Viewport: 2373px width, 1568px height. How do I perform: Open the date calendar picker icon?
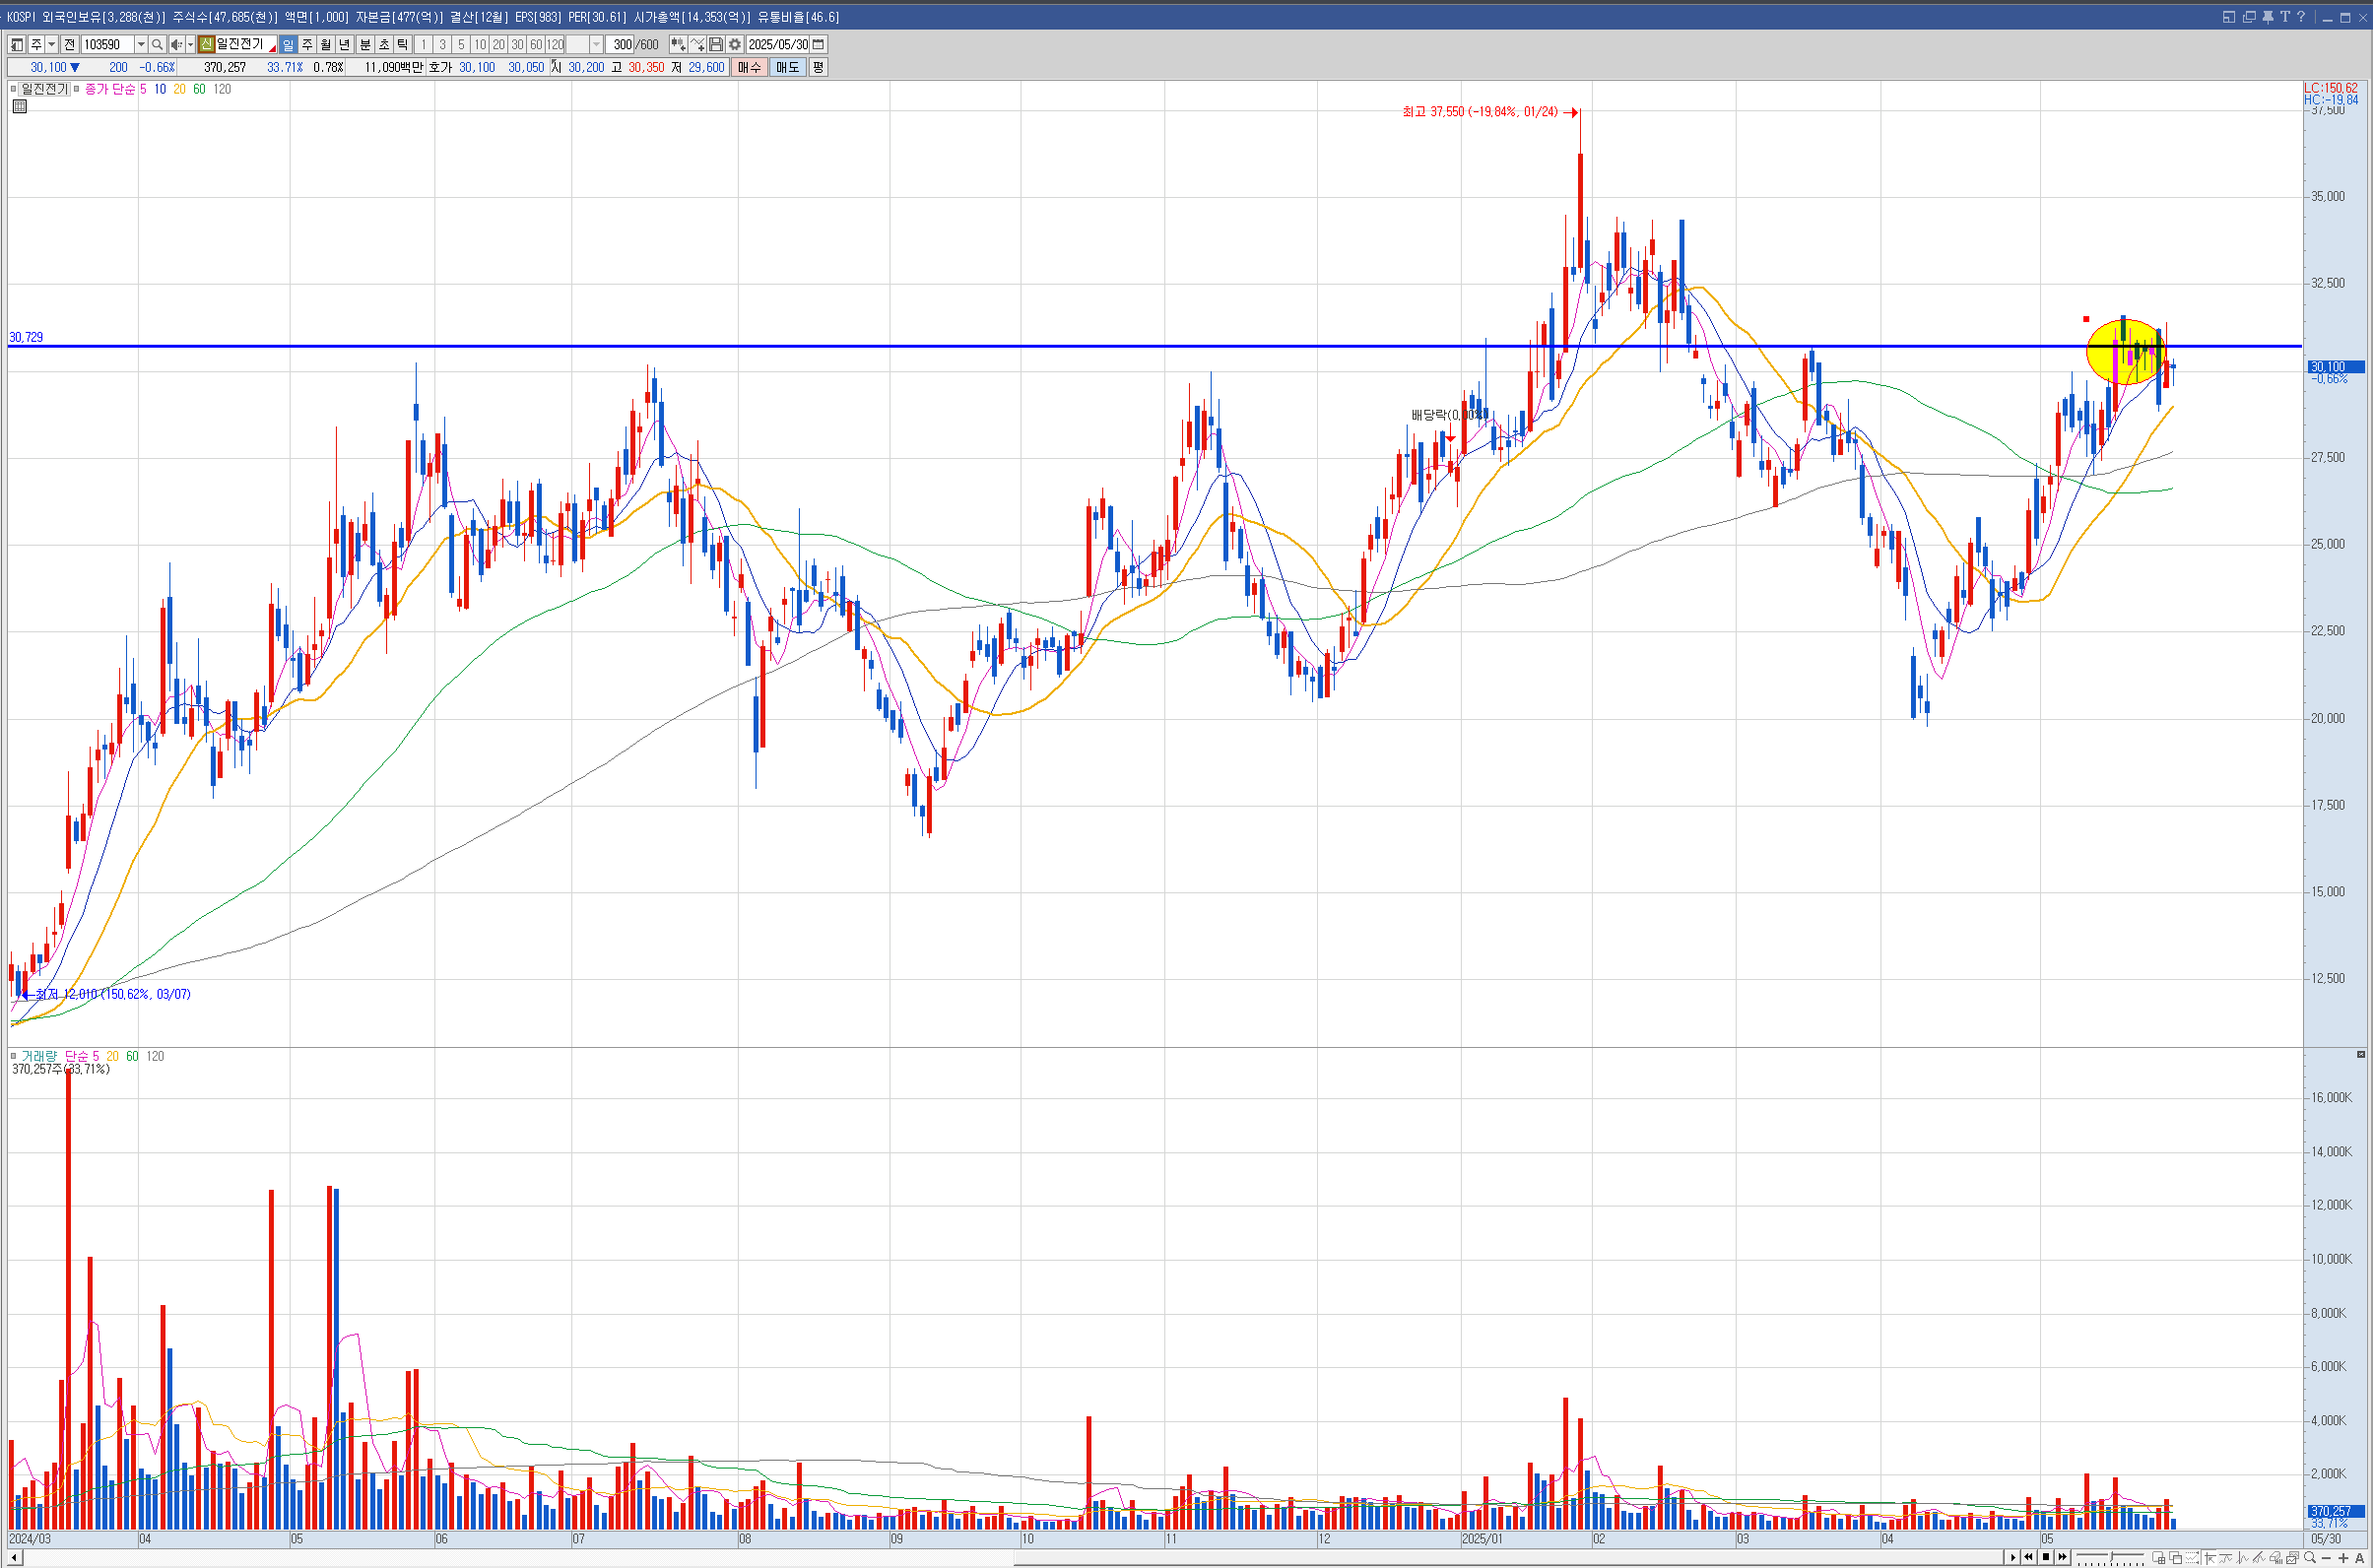[818, 45]
